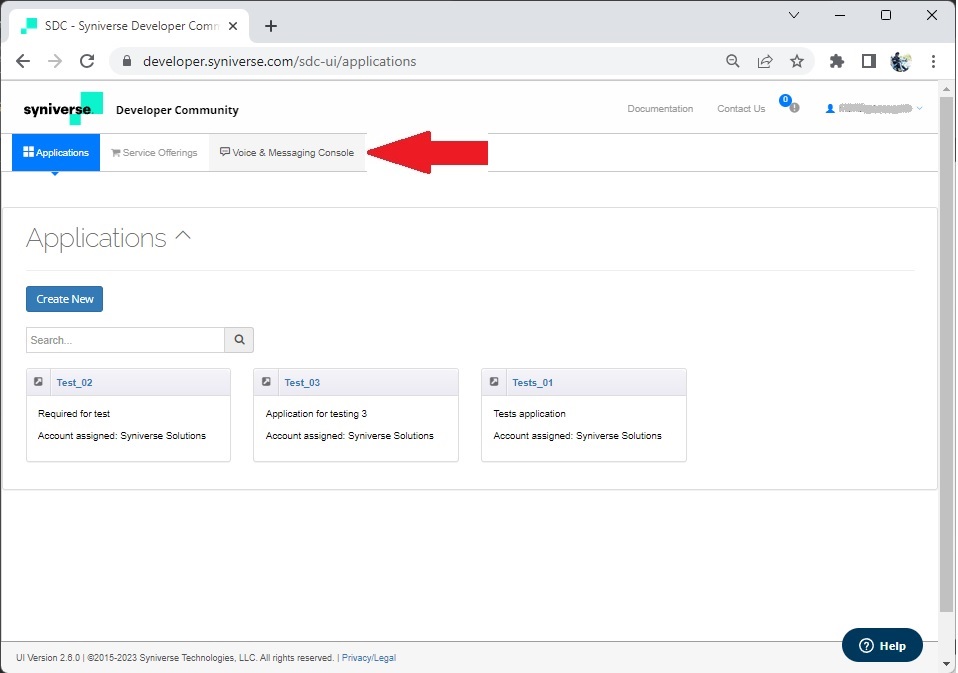The height and width of the screenshot is (673, 958).
Task: Reload the page using the refresh icon
Action: 87,61
